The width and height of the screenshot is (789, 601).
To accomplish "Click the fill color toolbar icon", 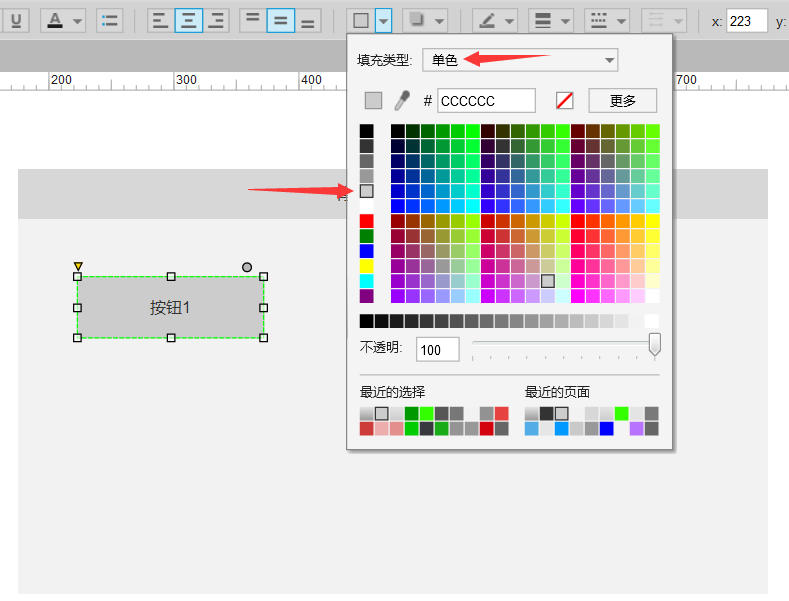I will 361,21.
